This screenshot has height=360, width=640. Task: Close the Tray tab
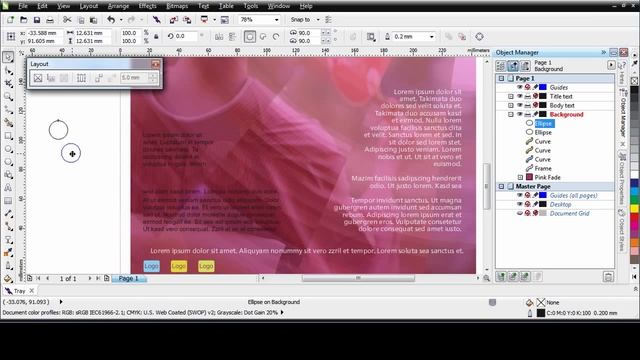32,291
